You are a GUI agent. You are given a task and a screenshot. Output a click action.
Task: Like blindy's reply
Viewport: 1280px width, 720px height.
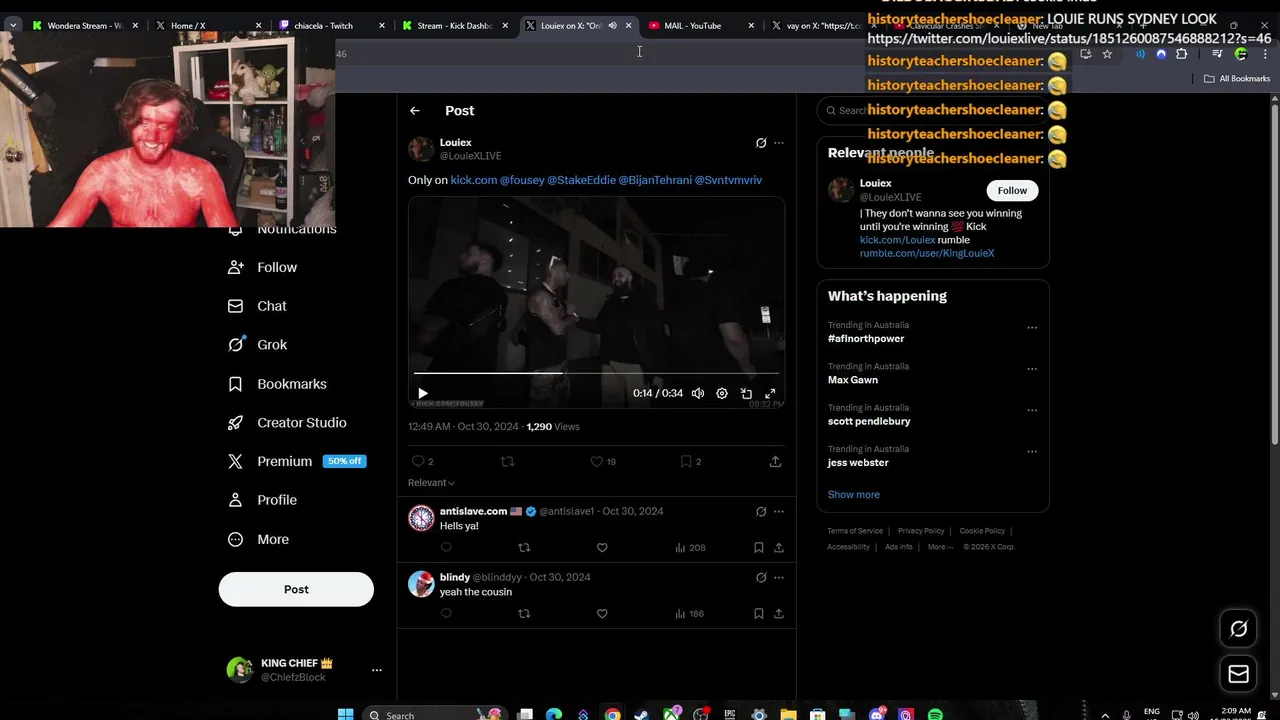(x=602, y=614)
